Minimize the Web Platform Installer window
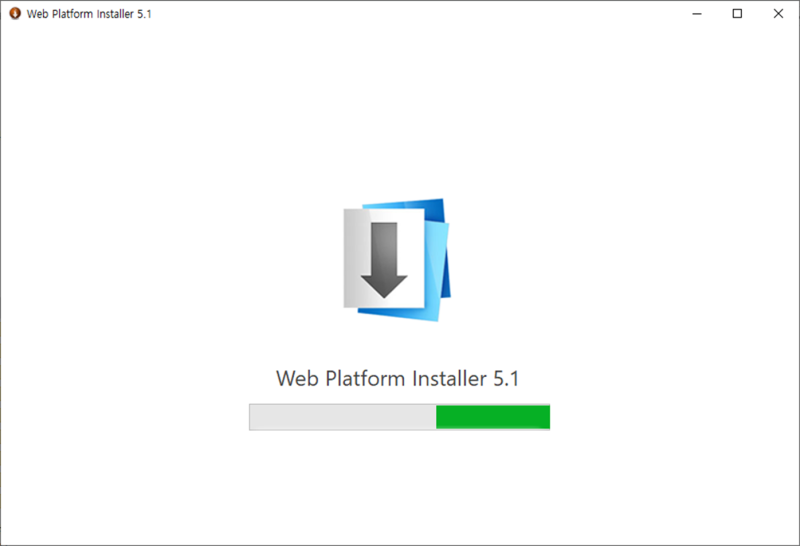The height and width of the screenshot is (546, 800). click(x=696, y=14)
